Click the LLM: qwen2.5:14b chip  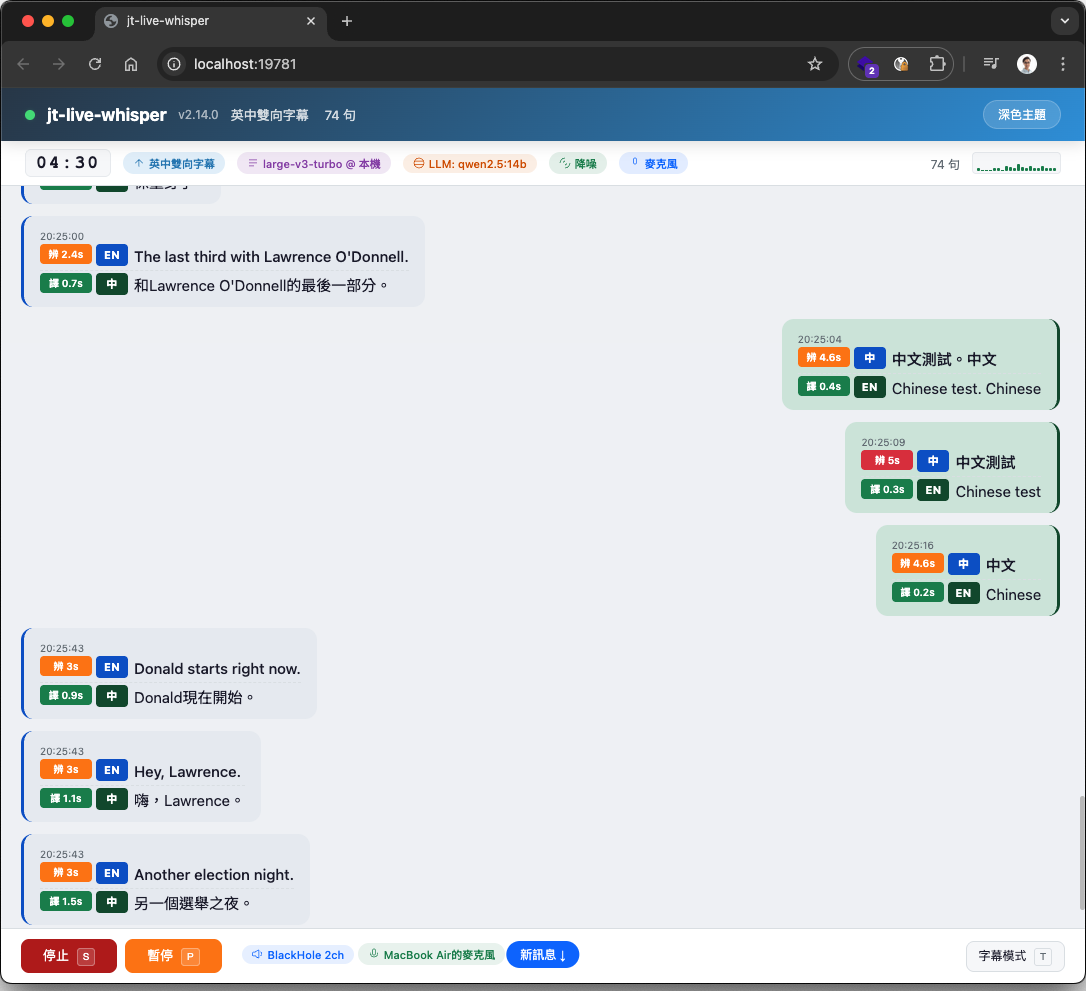pos(470,163)
